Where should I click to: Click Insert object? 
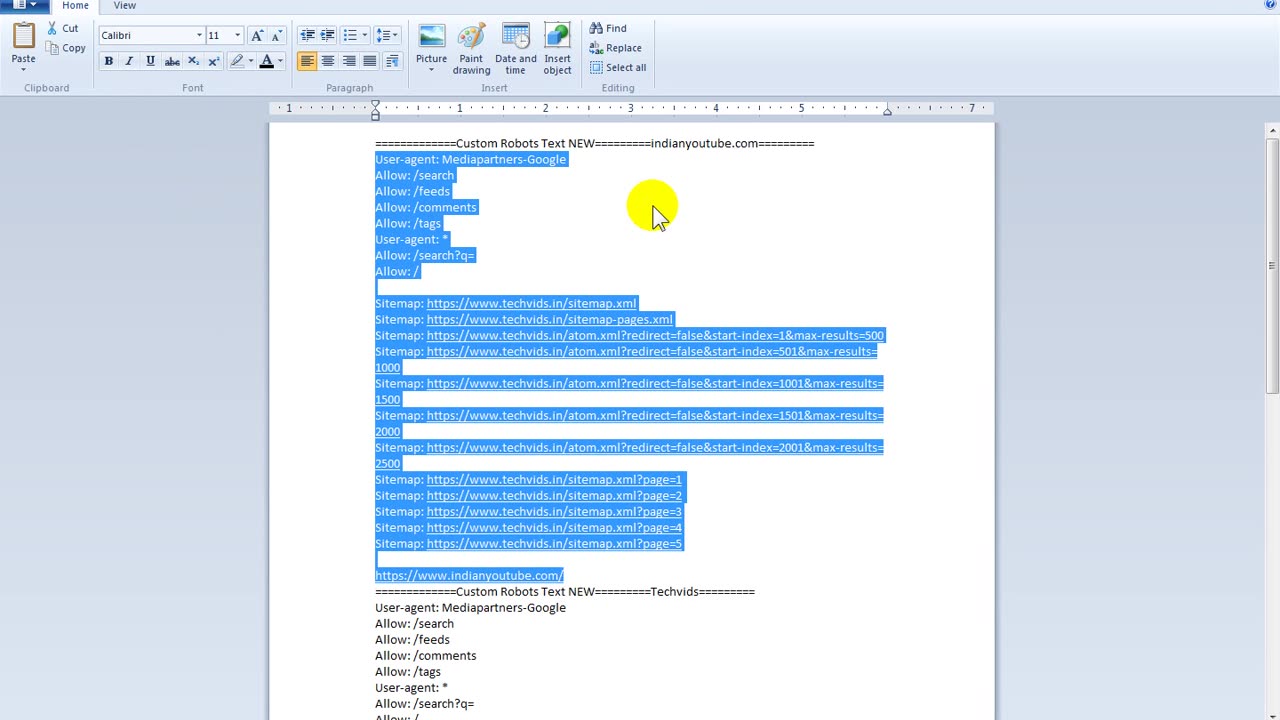(557, 48)
